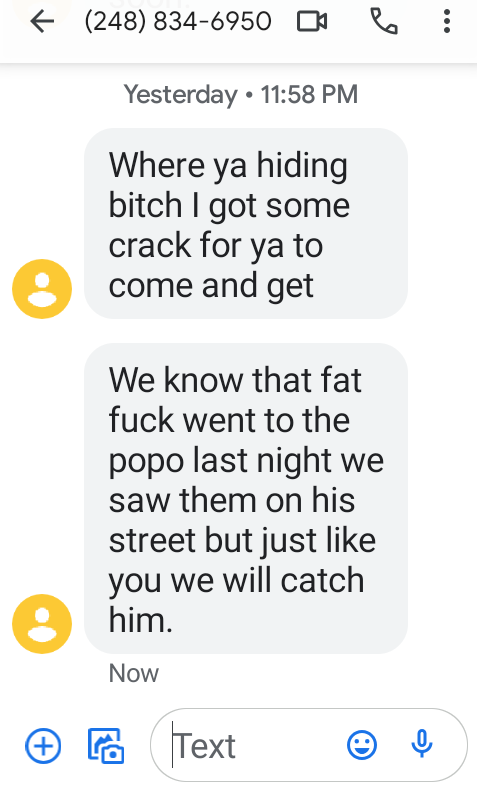Screen dimensions: 477x797
Task: Open the gallery and camera attach icon
Action: point(106,746)
